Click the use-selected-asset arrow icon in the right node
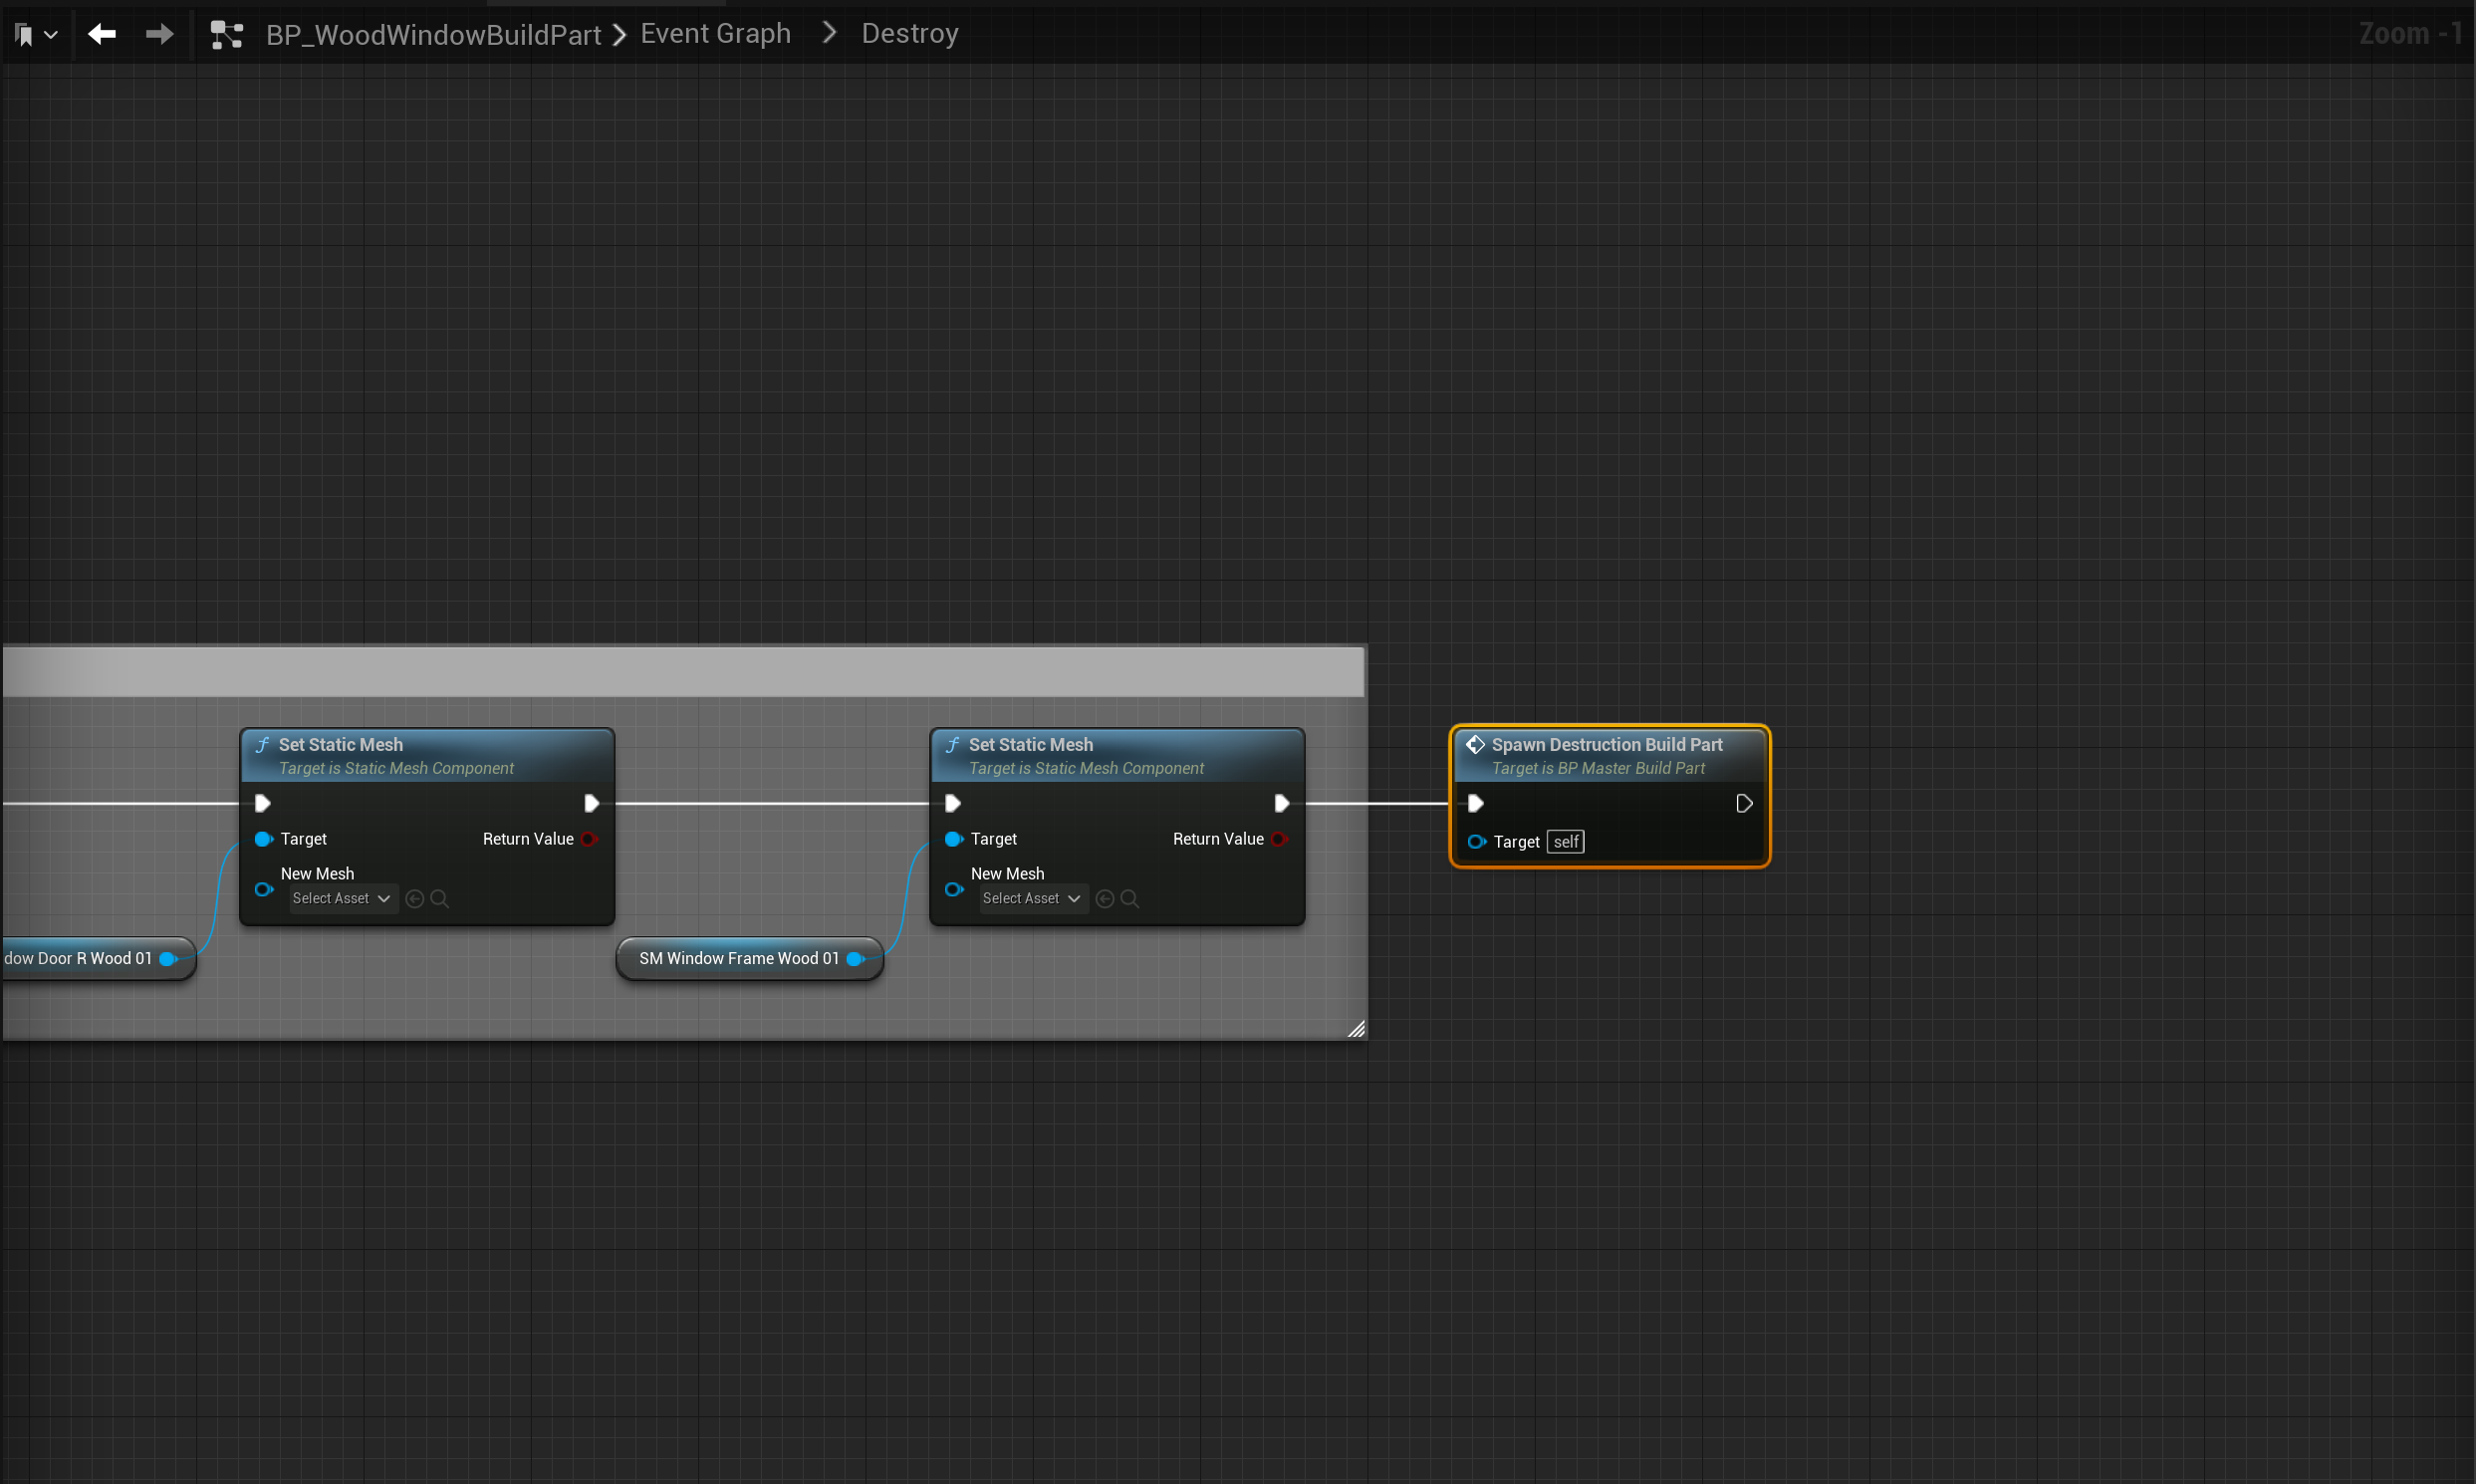 click(1104, 899)
